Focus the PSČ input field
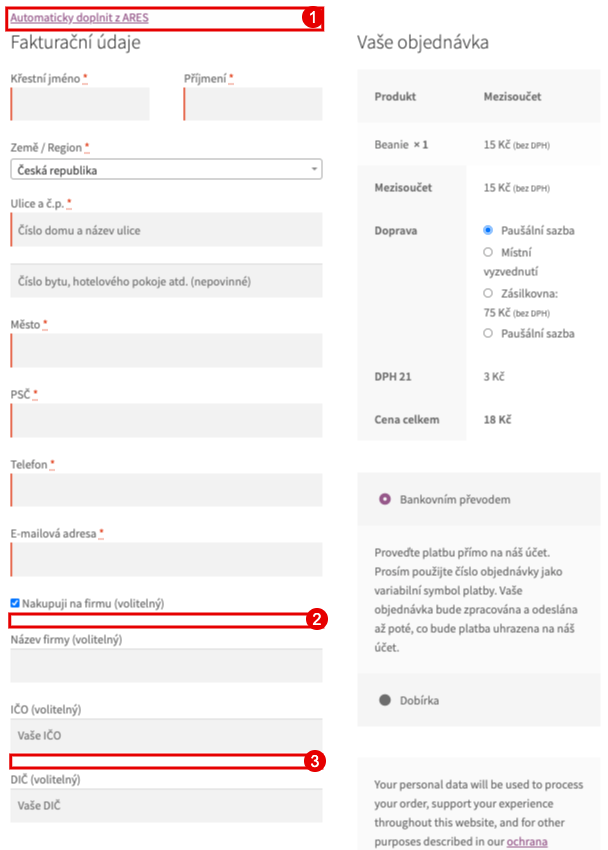Viewport: 608px width, 850px height. click(x=166, y=420)
